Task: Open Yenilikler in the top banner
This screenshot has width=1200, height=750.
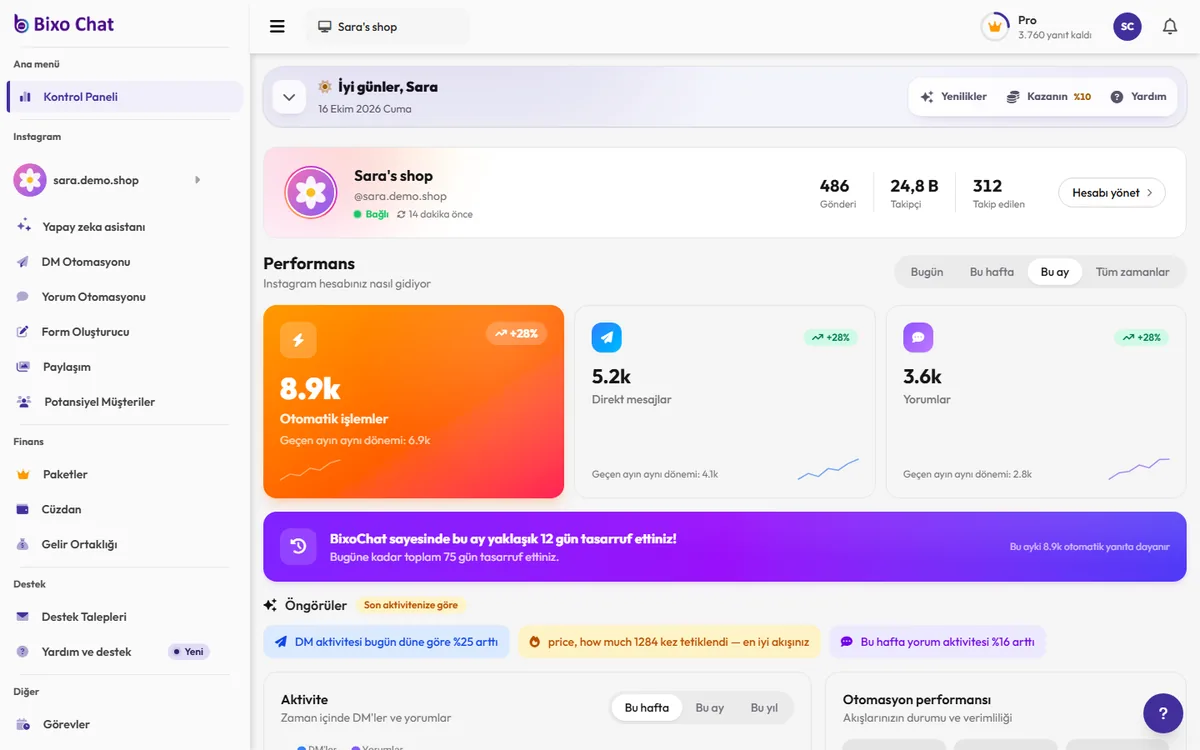Action: (954, 97)
